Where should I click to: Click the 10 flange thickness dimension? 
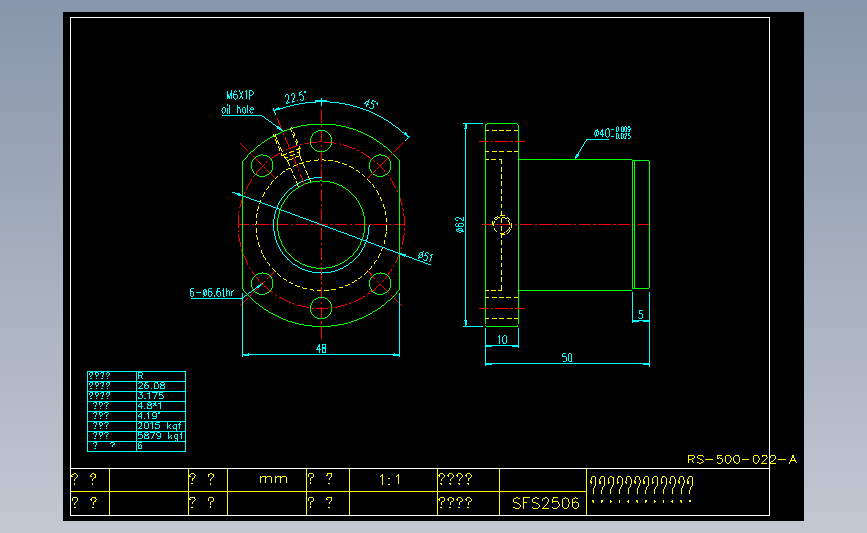click(x=502, y=339)
